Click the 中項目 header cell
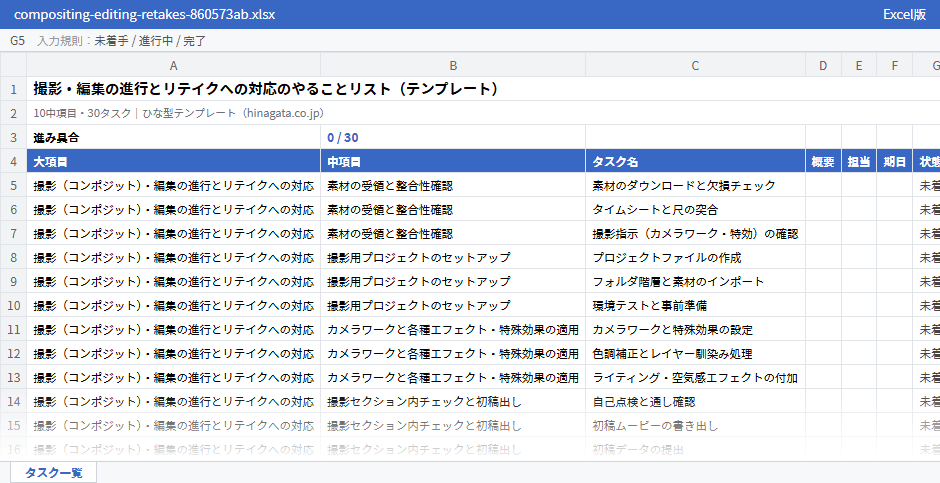The width and height of the screenshot is (940, 483). [453, 161]
